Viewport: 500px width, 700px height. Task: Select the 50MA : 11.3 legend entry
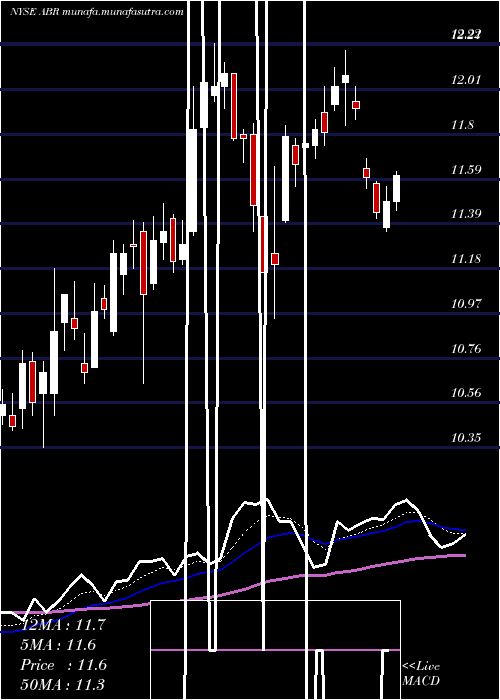tap(62, 685)
